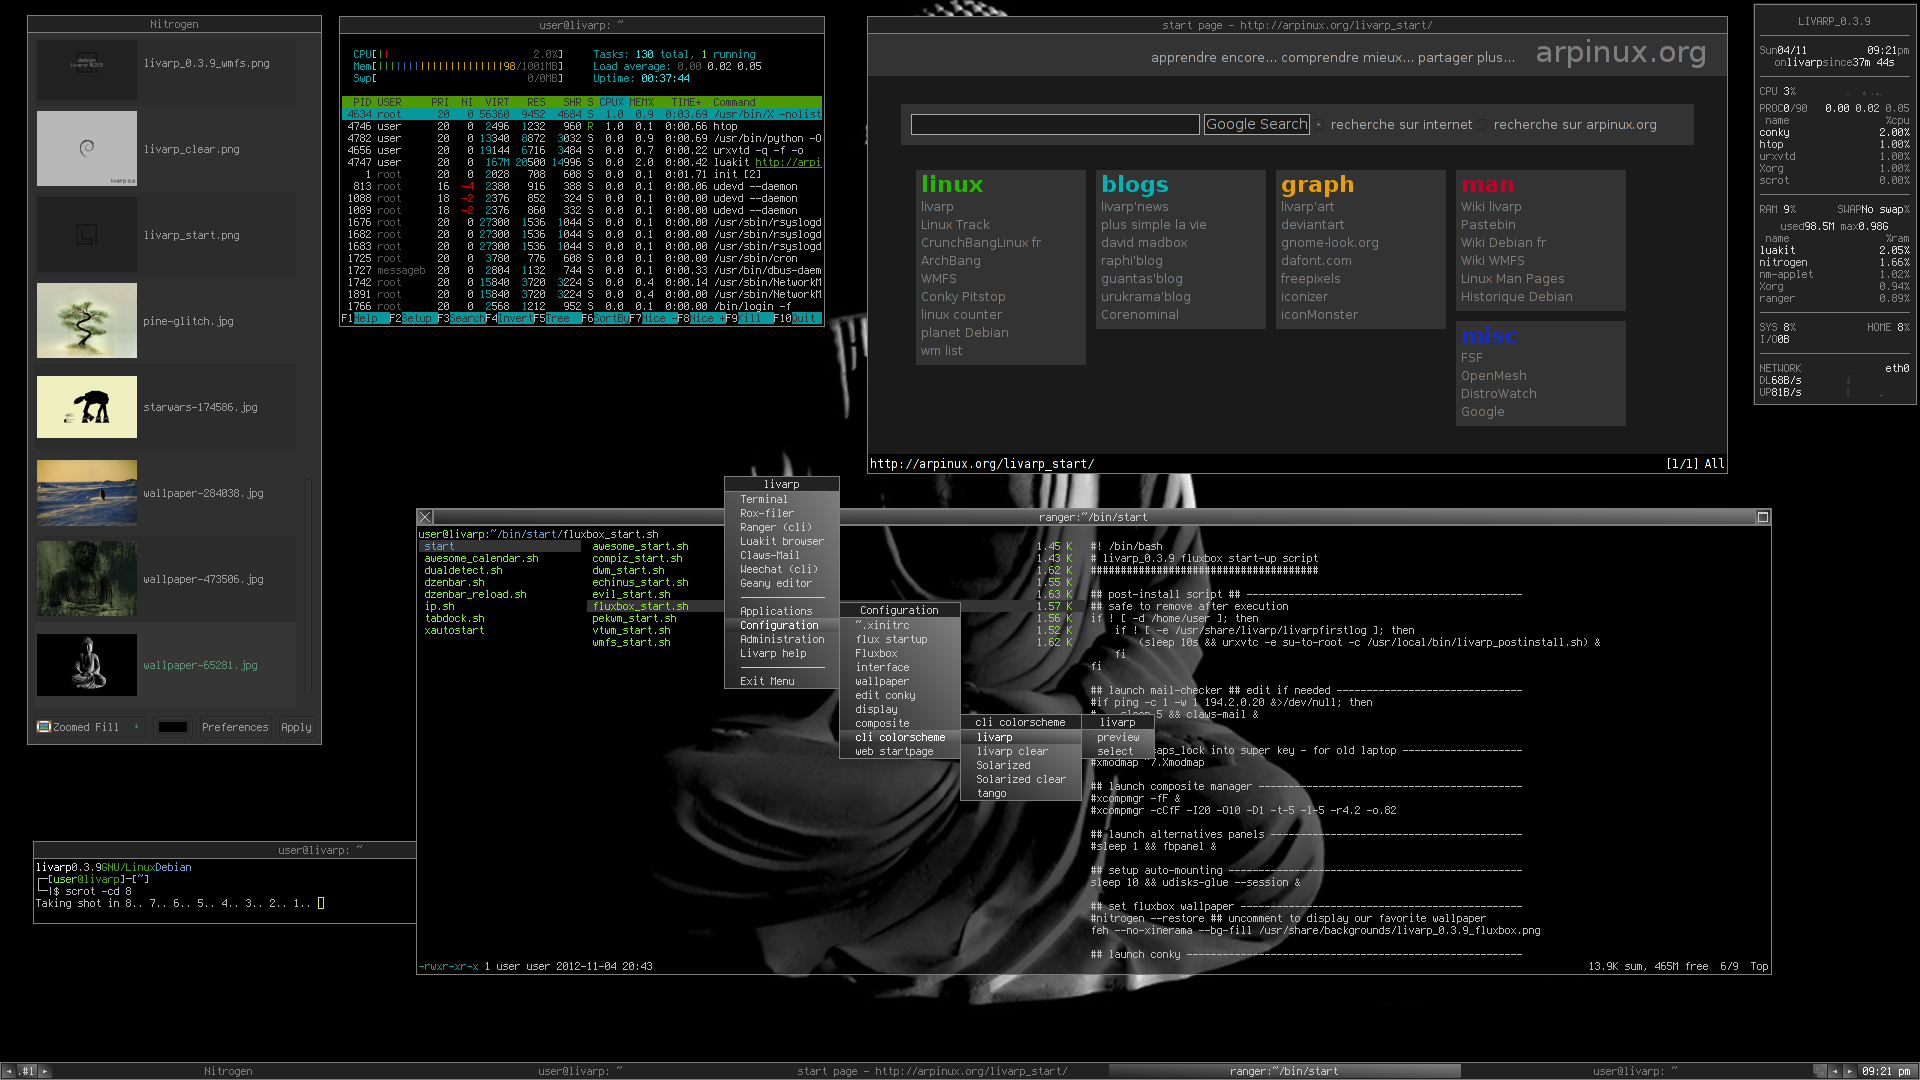Screen dimensions: 1920x1080
Task: Open deviantart link under graph
Action: coord(1312,224)
